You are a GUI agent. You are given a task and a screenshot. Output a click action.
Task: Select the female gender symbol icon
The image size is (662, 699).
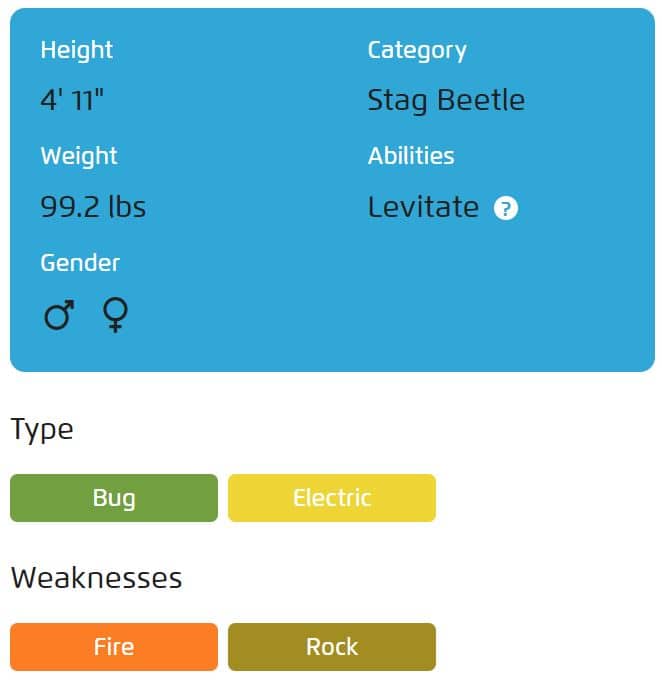(x=115, y=314)
